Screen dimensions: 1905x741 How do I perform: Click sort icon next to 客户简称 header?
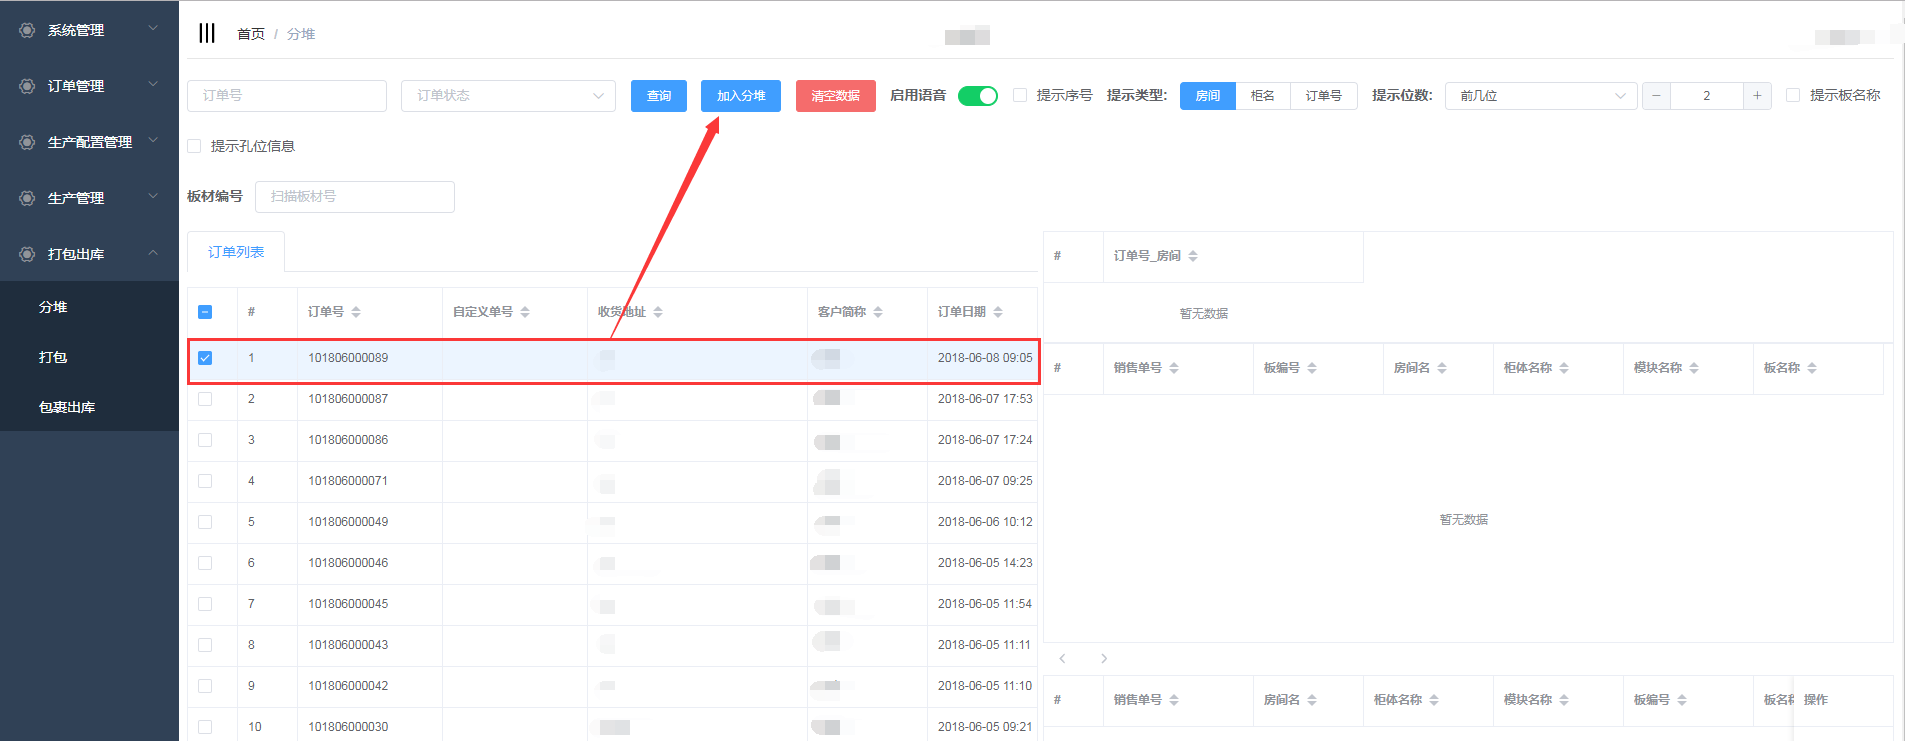878,312
